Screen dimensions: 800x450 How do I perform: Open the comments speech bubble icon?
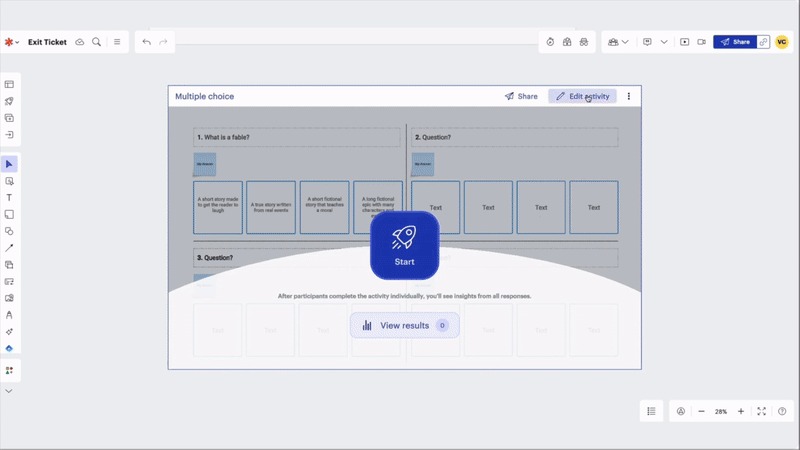coord(647,42)
